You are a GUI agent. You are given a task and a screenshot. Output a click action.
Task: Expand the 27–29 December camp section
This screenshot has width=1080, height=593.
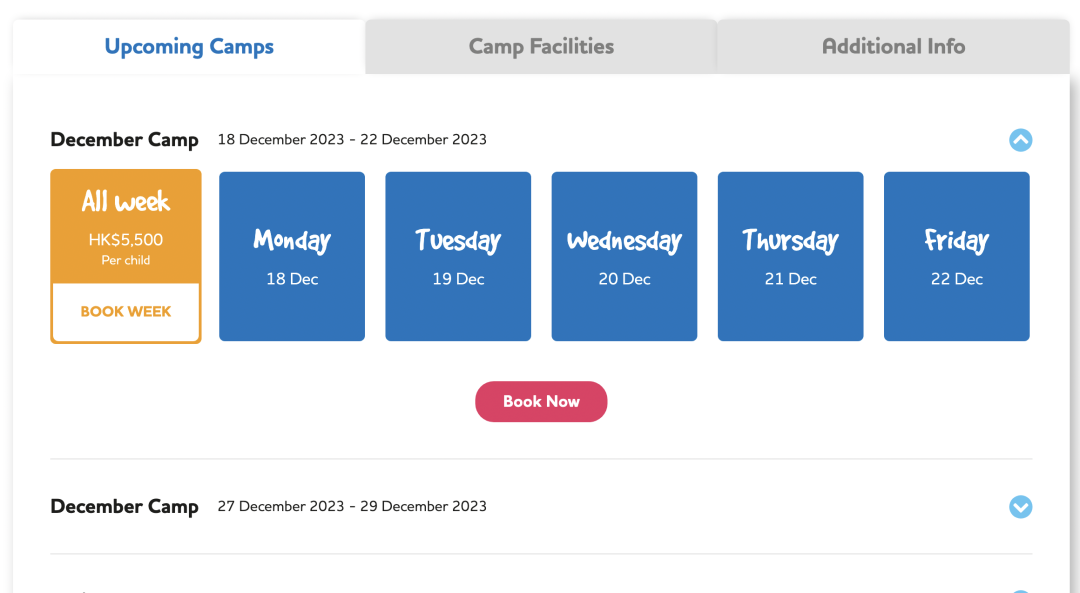[x=1020, y=507]
